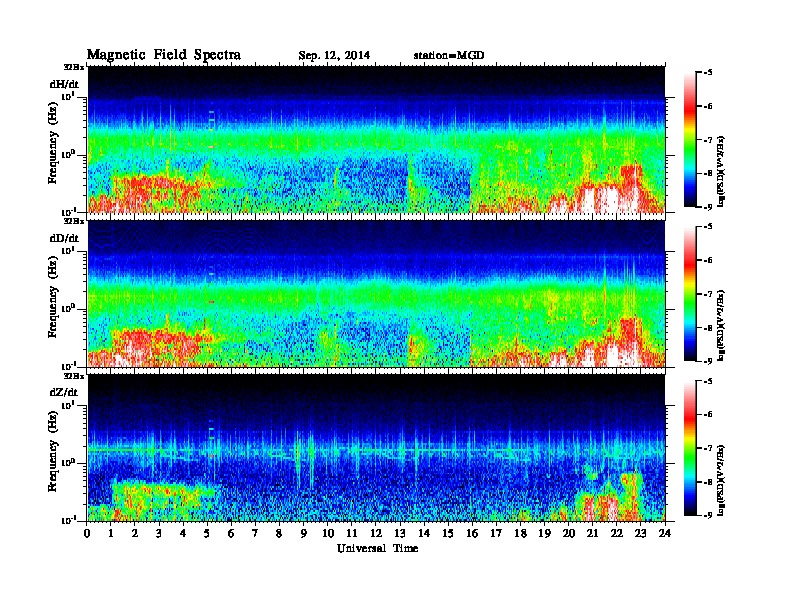Click the "32Hz" top frequency label of dH/dt panel

[74, 67]
